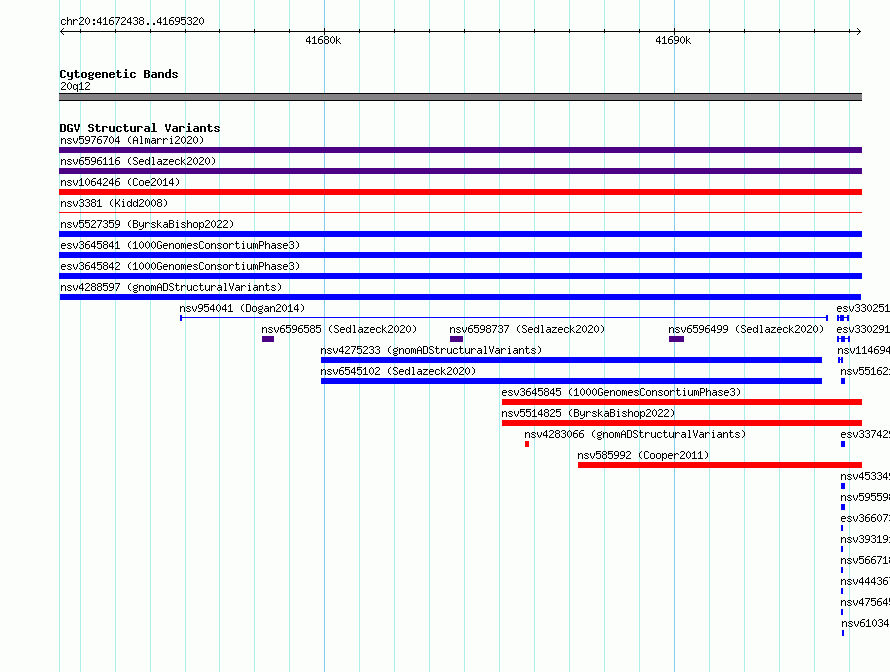Screen dimensions: 890x672
Task: Click the 41690k ruler tick label
Action: 673,40
